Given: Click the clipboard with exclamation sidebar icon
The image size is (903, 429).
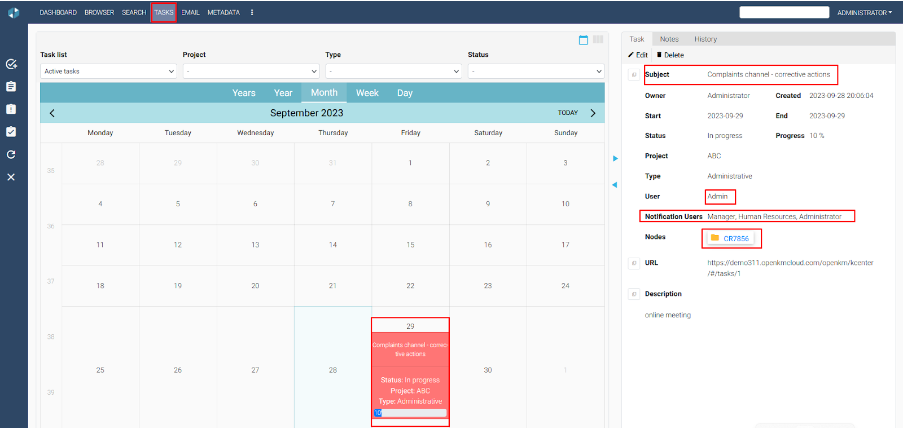Looking at the screenshot, I should point(11,109).
